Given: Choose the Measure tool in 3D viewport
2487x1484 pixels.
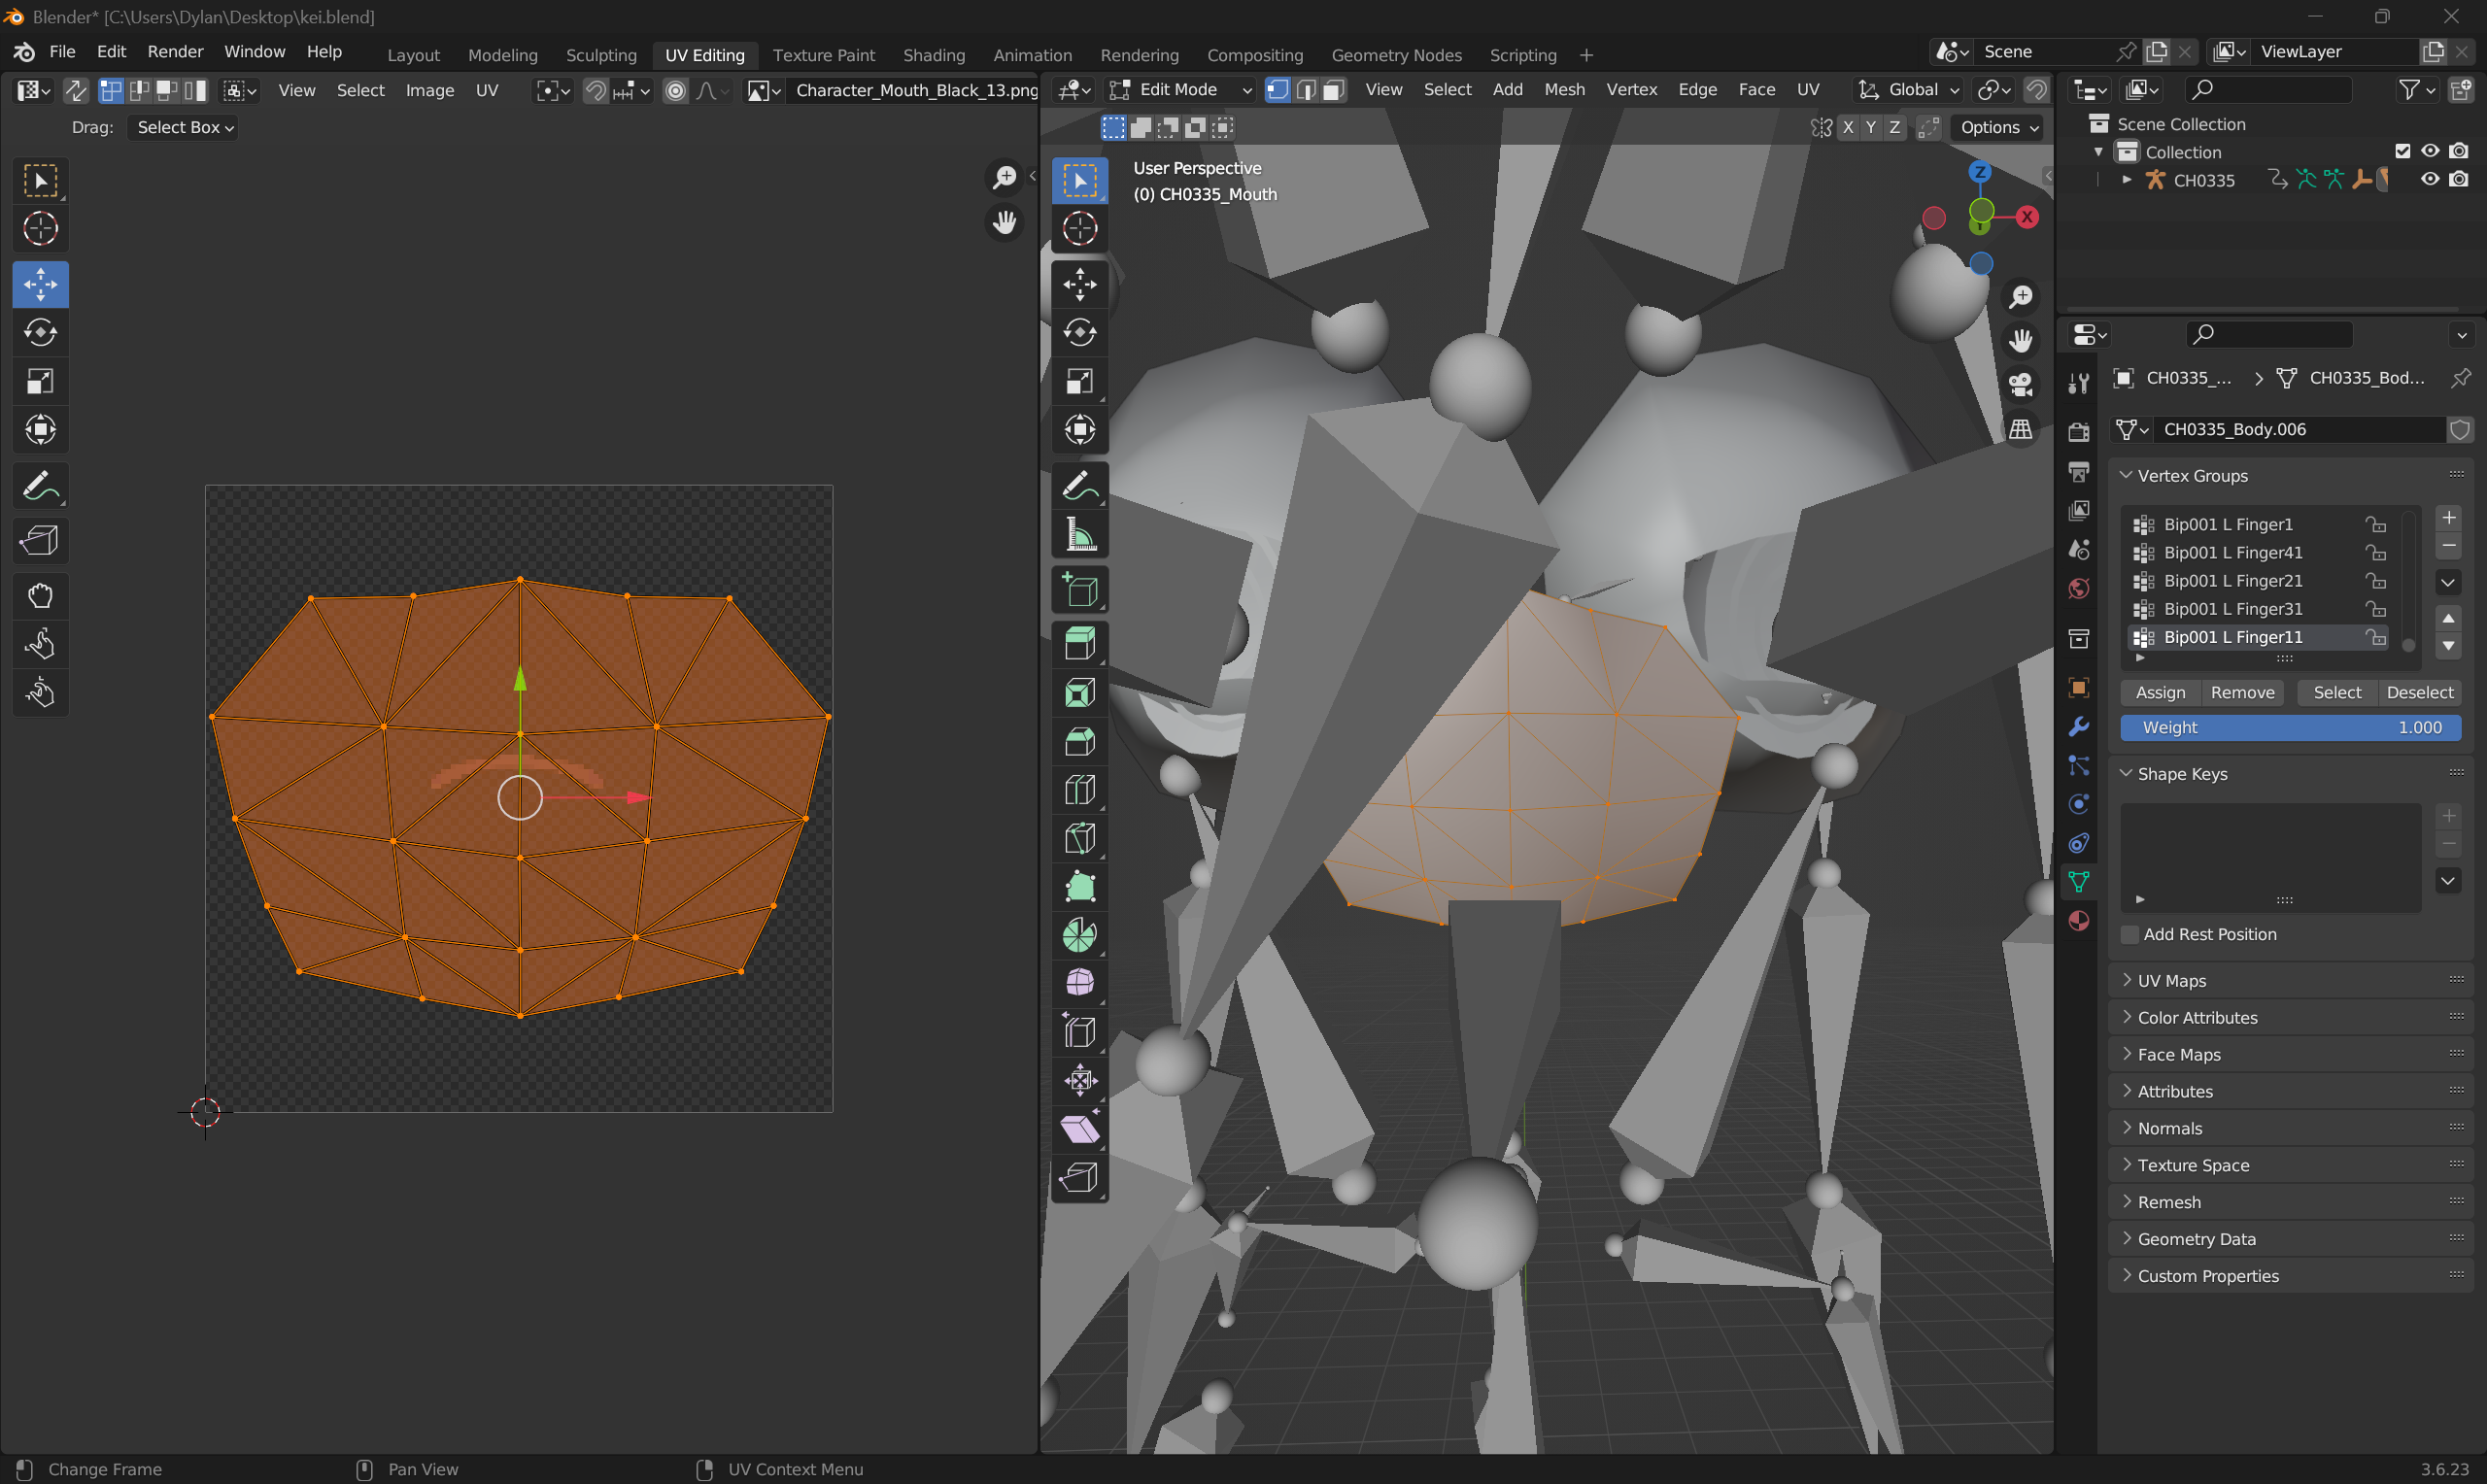Looking at the screenshot, I should 1079,536.
